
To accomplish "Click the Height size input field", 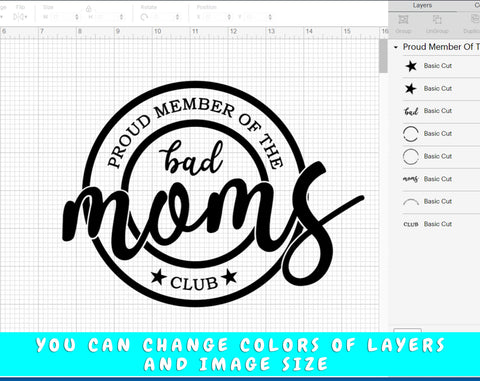I will click(106, 17).
